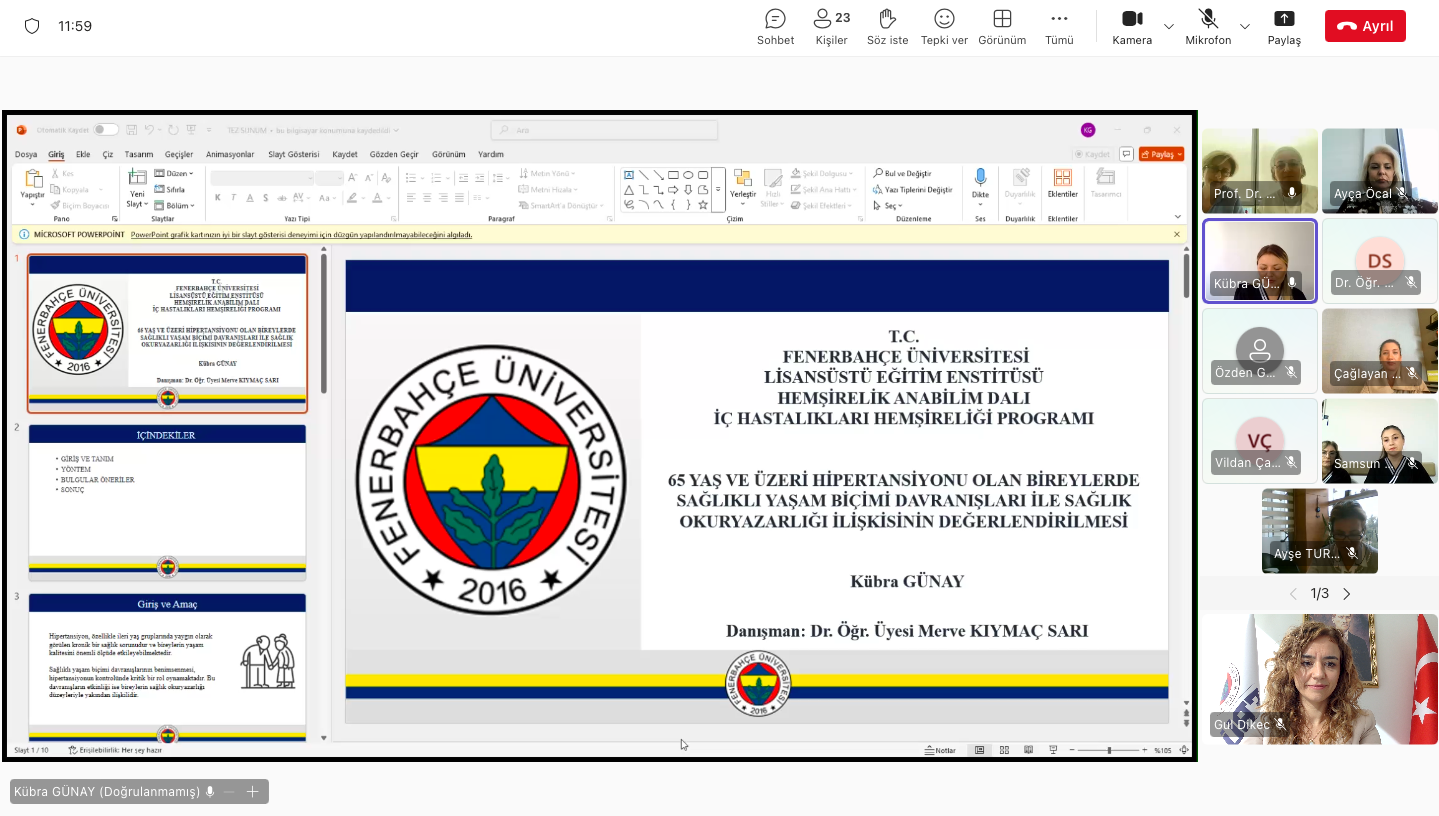
Task: Toggle Otomatik Kaydet switch in PowerPoint
Action: click(106, 130)
